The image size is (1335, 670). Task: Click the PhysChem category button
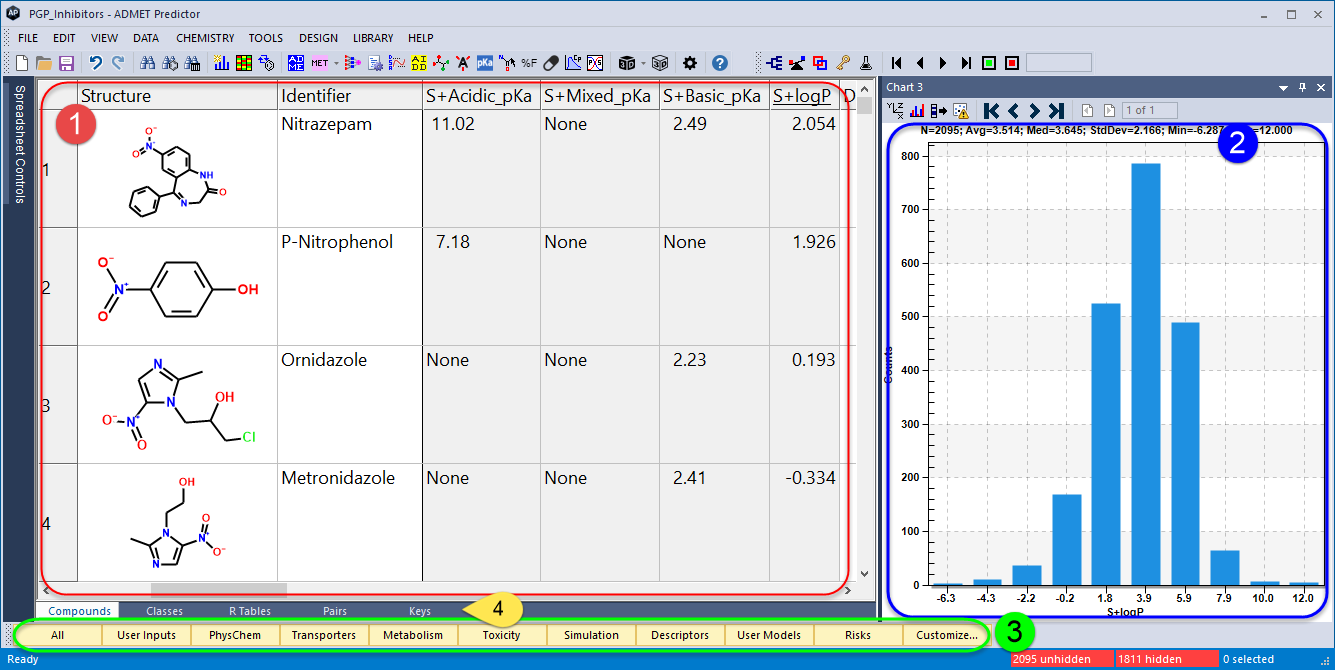coord(235,635)
